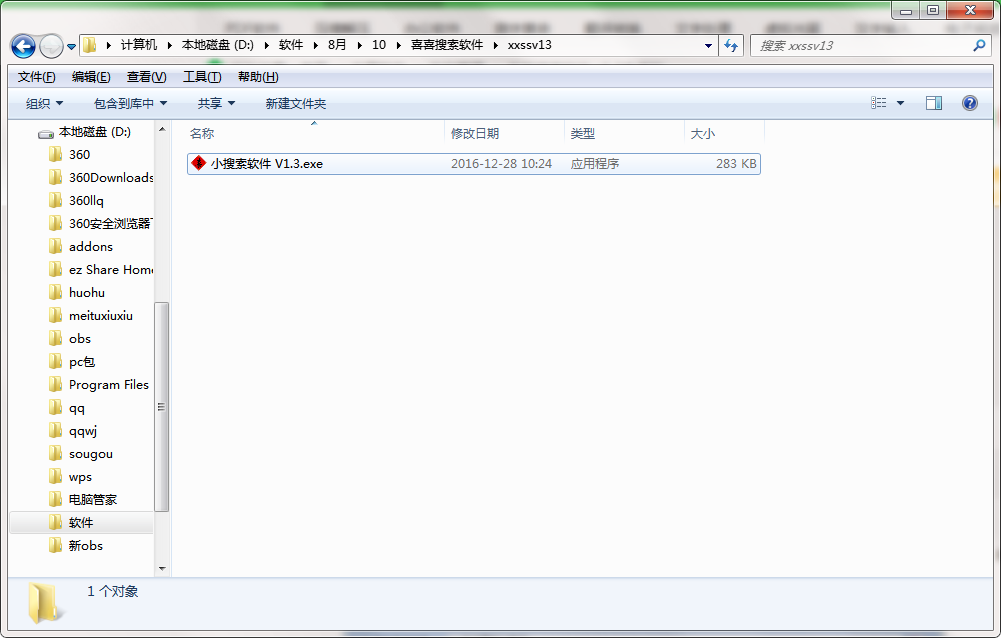Viewport: 1001px width, 638px height.
Task: Open the 工具(T) menu
Action: coord(202,77)
